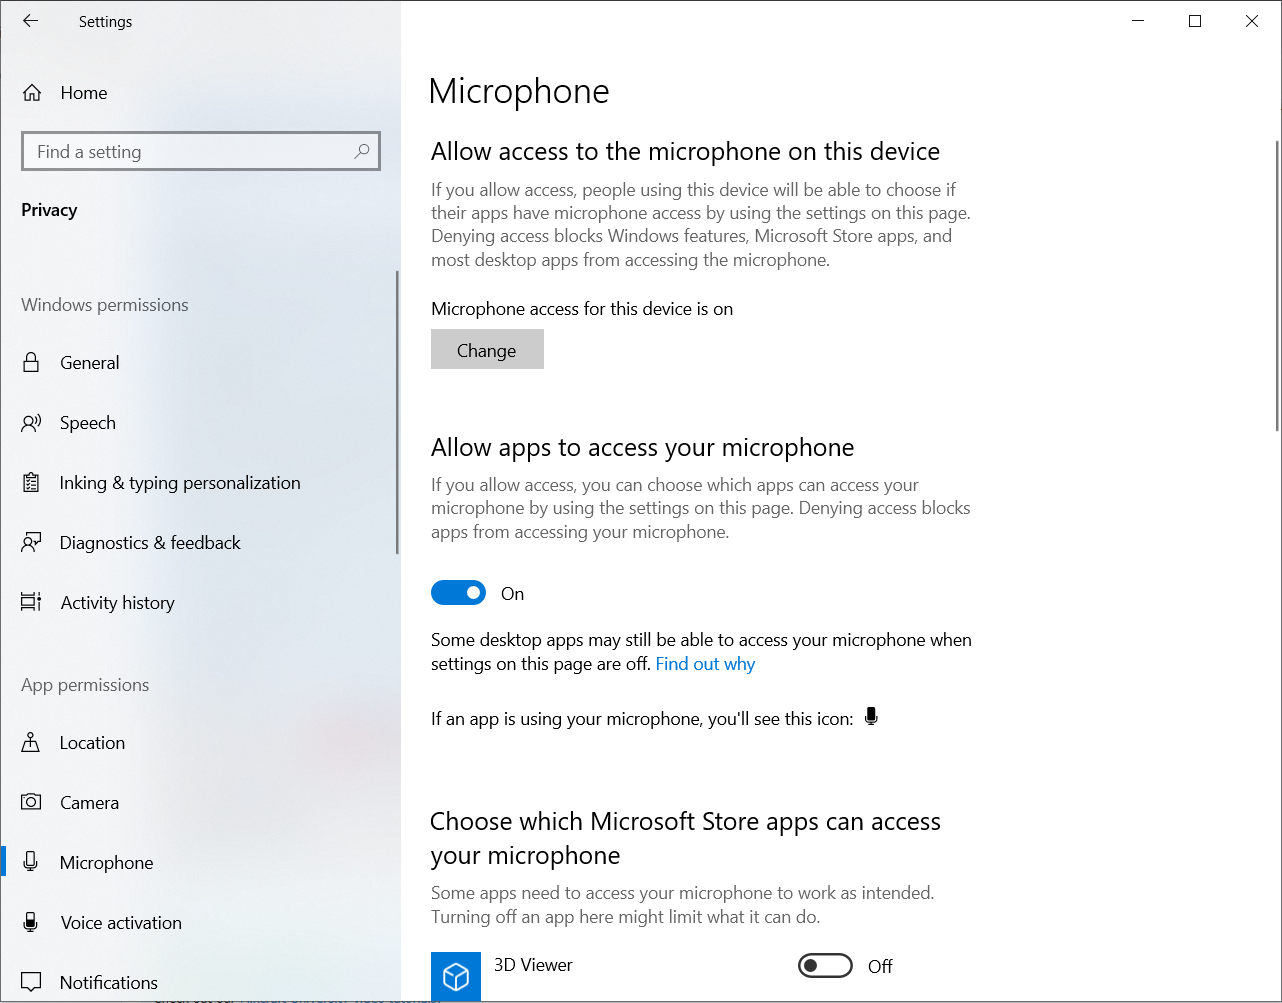Open Activity history settings

(200, 603)
